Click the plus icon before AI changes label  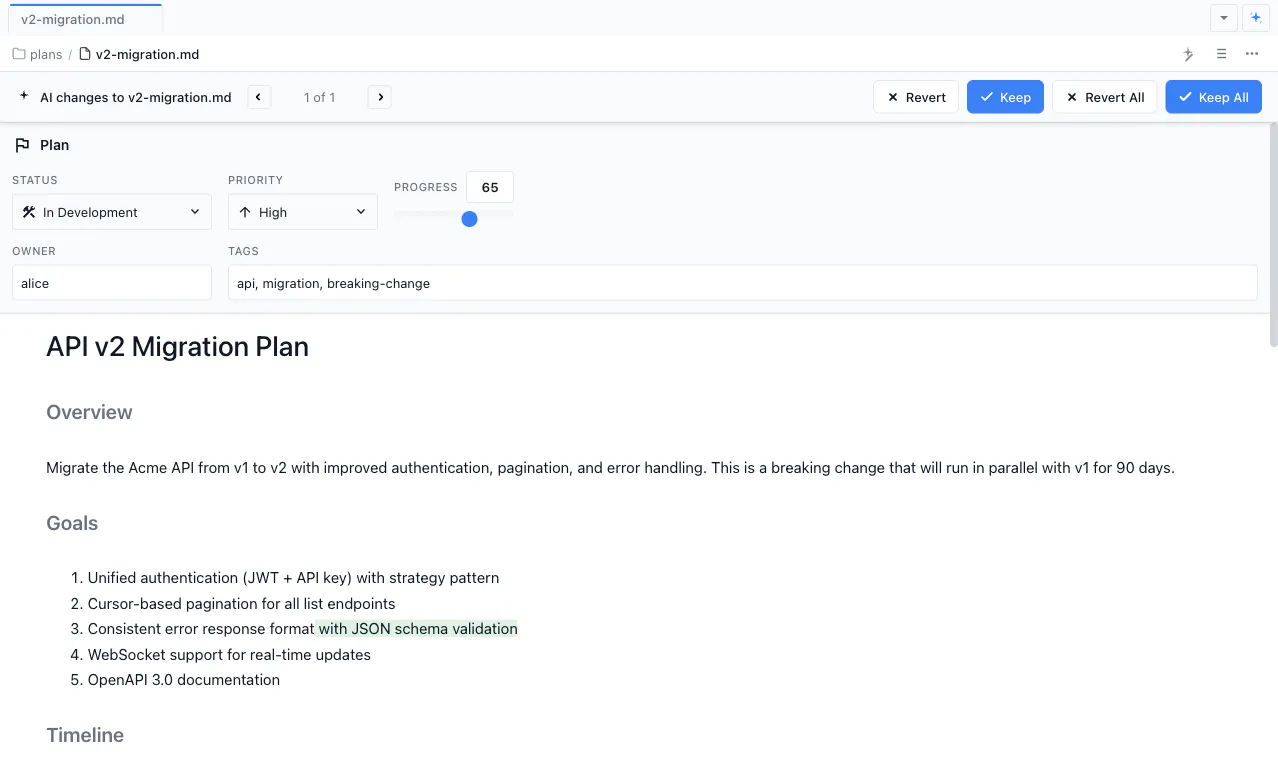pyautogui.click(x=23, y=97)
